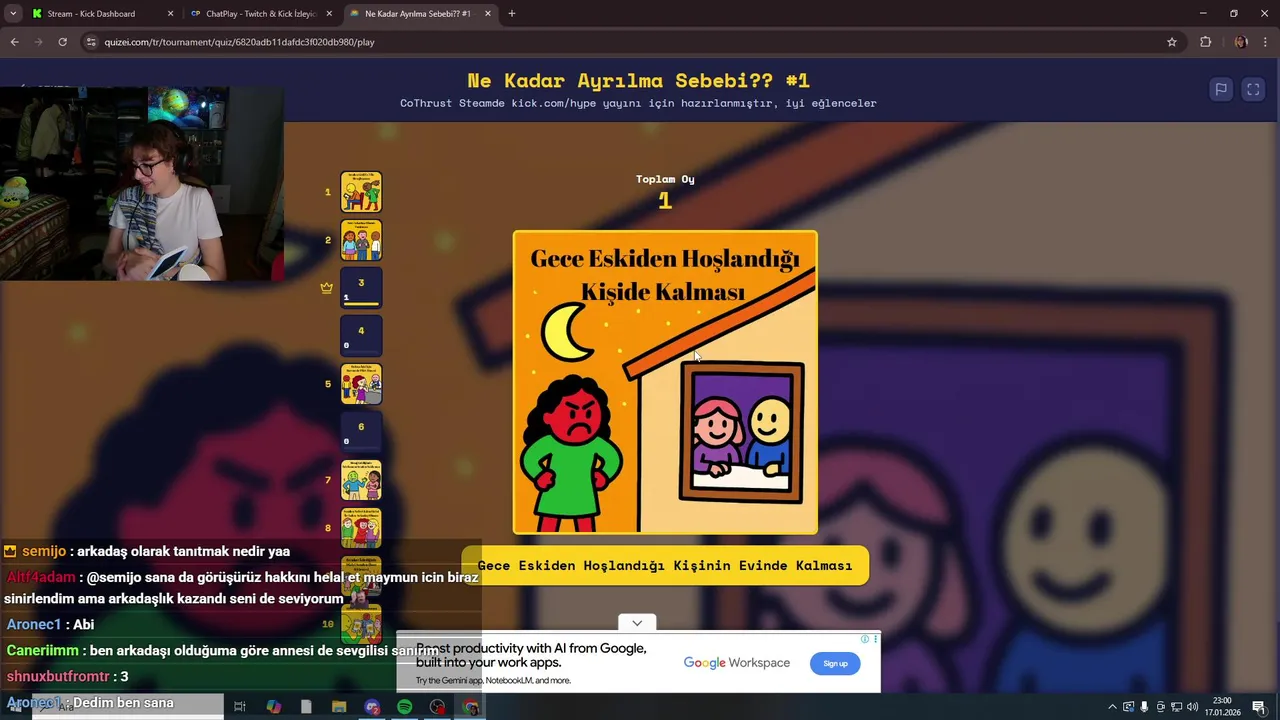The height and width of the screenshot is (720, 1280).
Task: Select vote slot number 6
Action: 361,432
